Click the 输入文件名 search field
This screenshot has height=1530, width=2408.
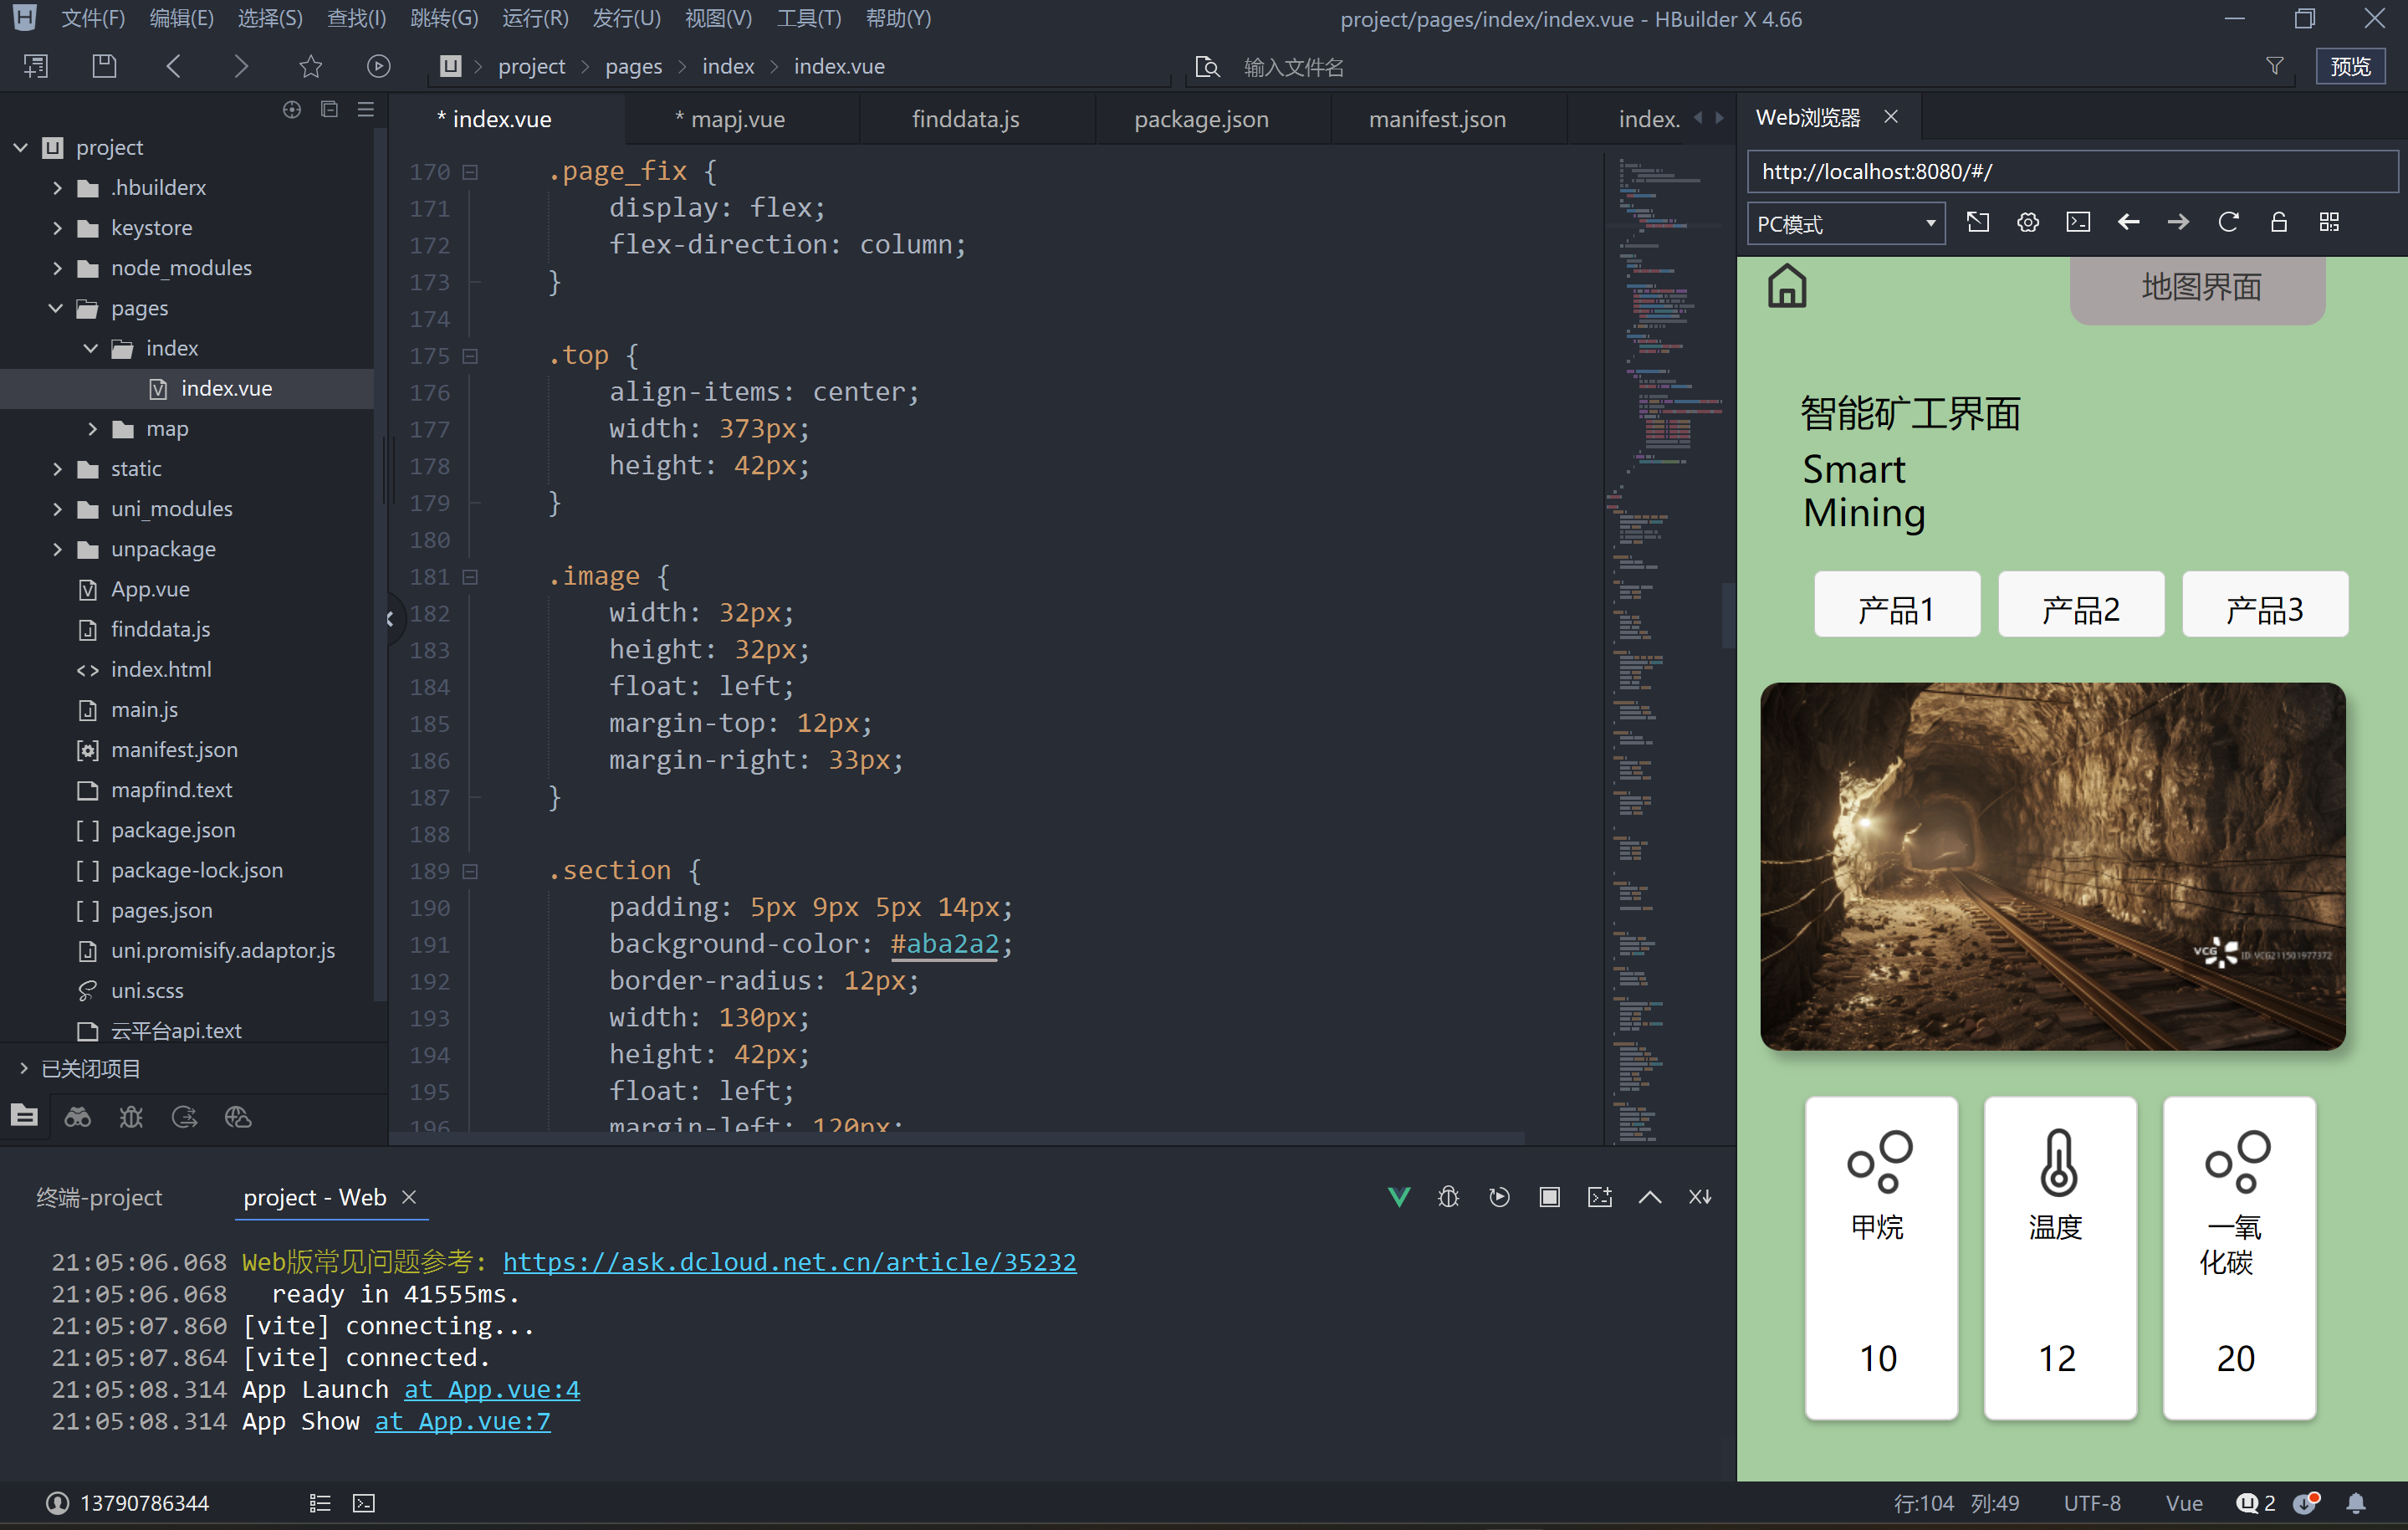[1293, 67]
